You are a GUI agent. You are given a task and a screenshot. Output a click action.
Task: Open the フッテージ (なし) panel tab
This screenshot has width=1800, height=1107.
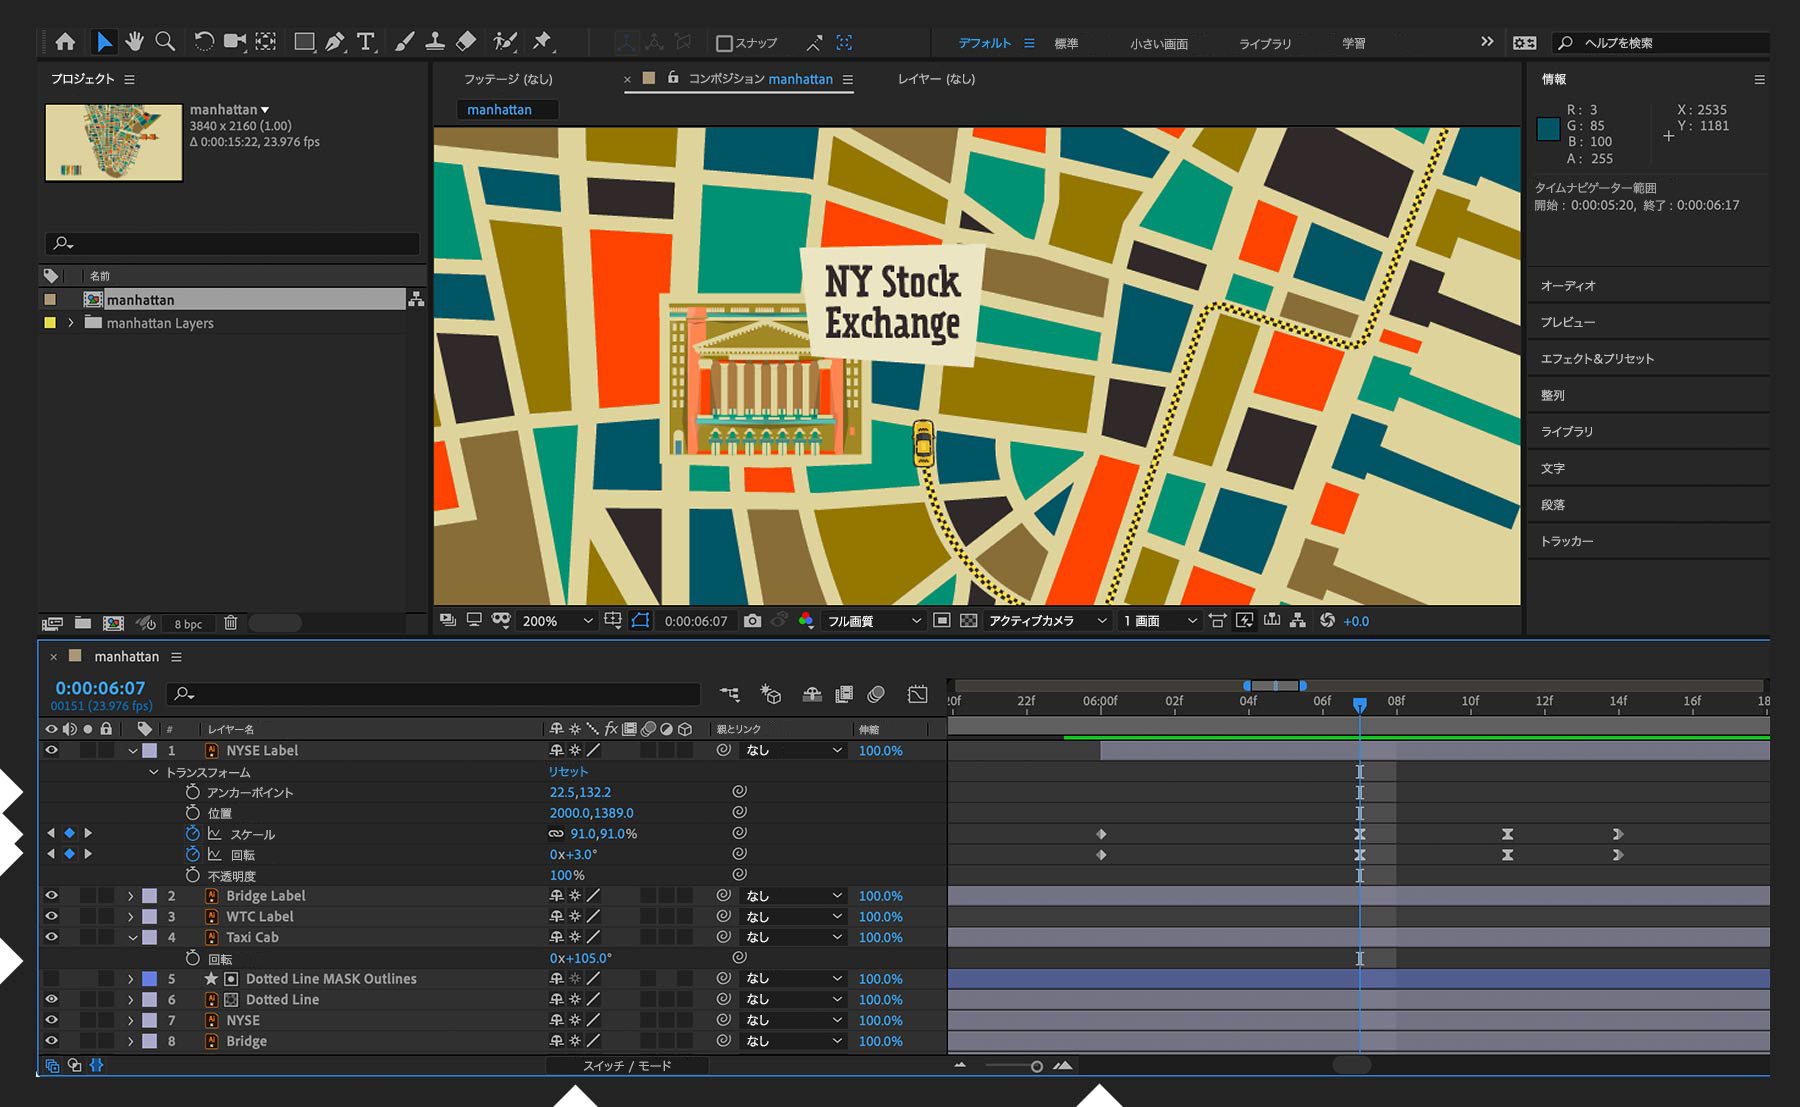coord(508,79)
